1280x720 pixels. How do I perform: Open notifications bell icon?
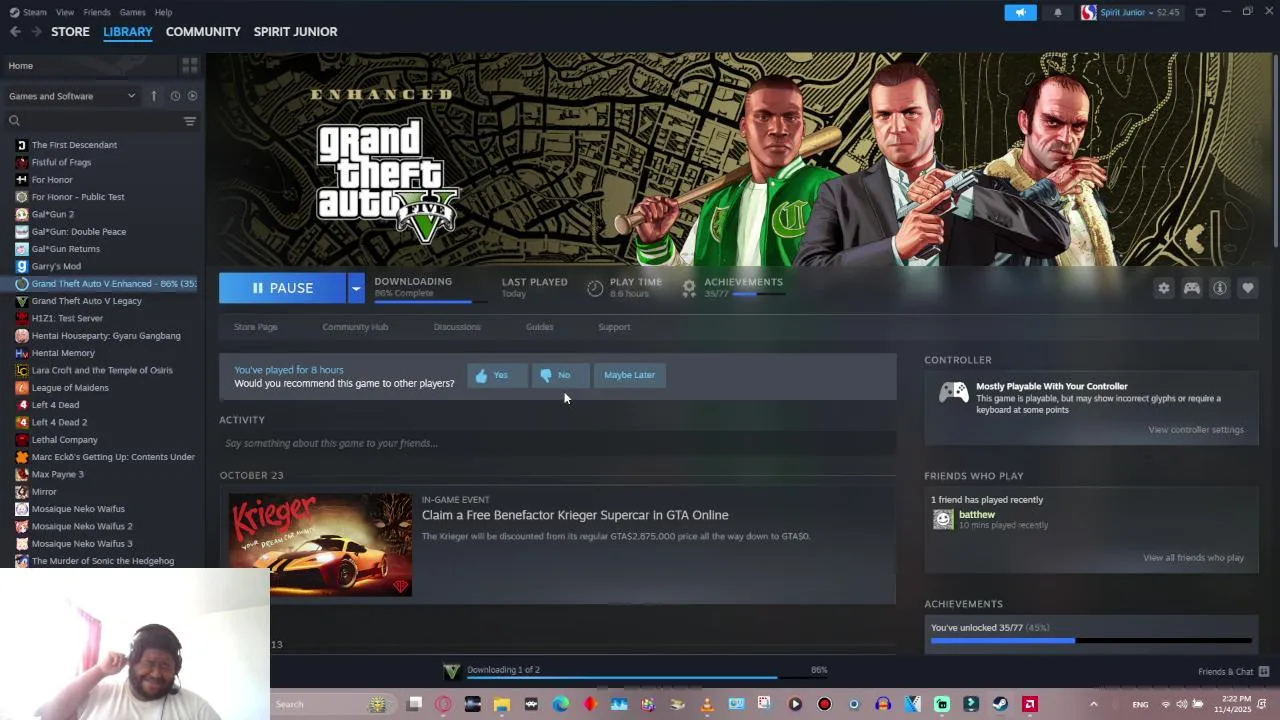click(x=1058, y=12)
